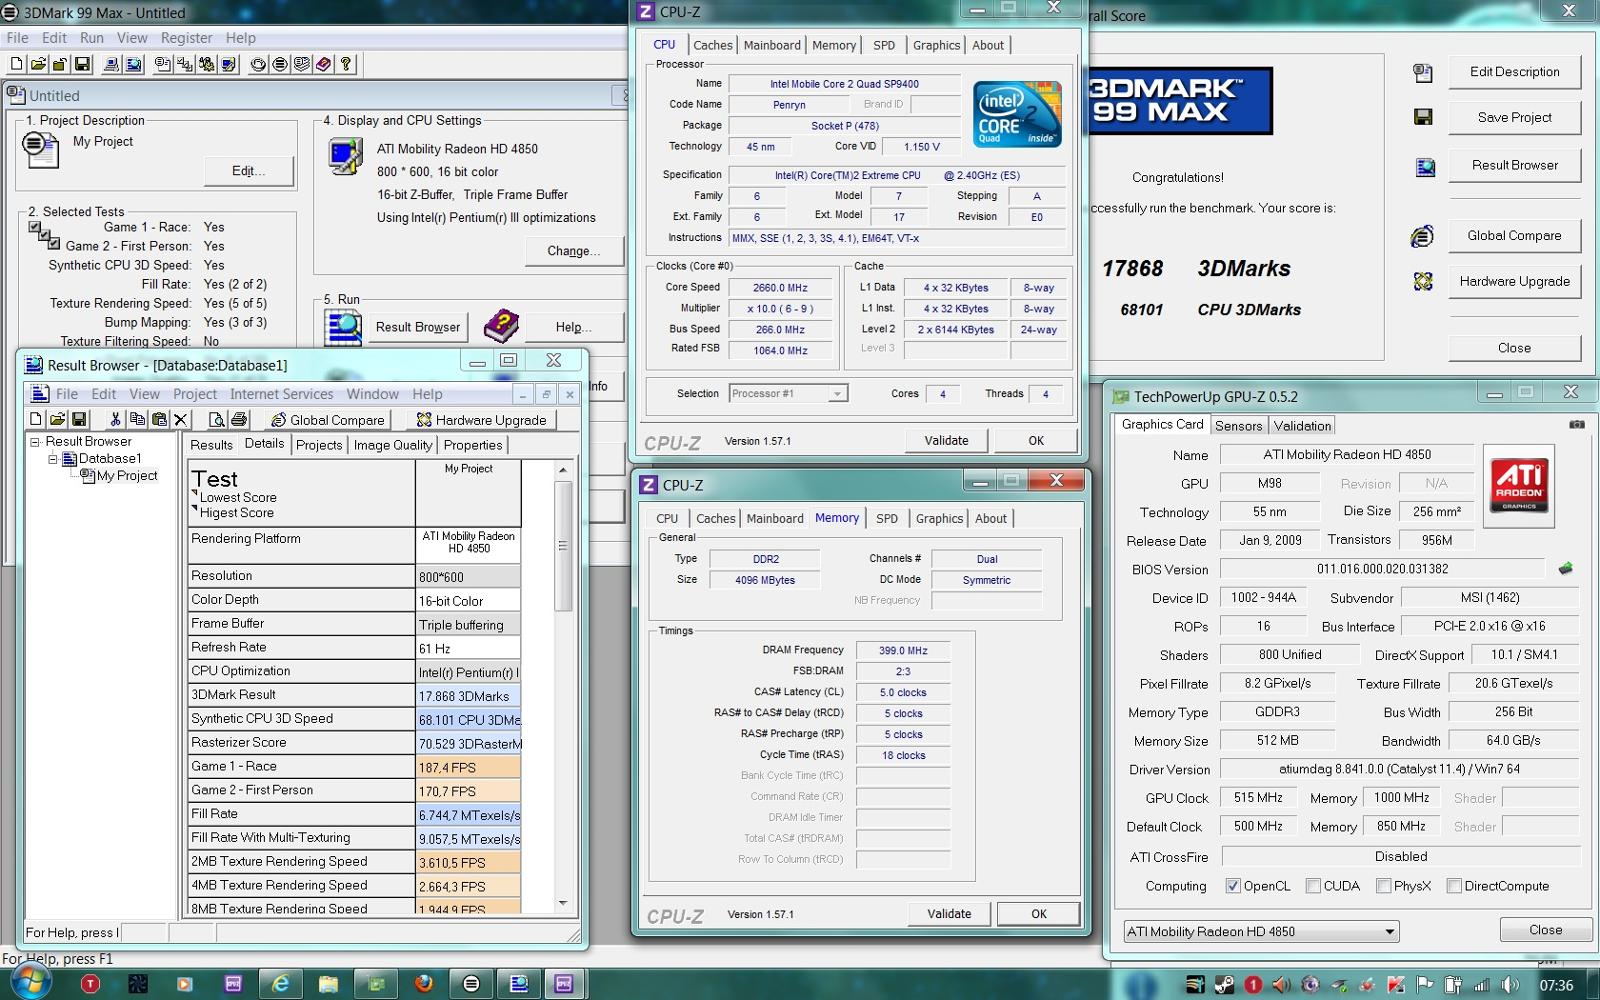This screenshot has height=1000, width=1600.
Task: Click the Change... button in display settings
Action: pos(573,251)
